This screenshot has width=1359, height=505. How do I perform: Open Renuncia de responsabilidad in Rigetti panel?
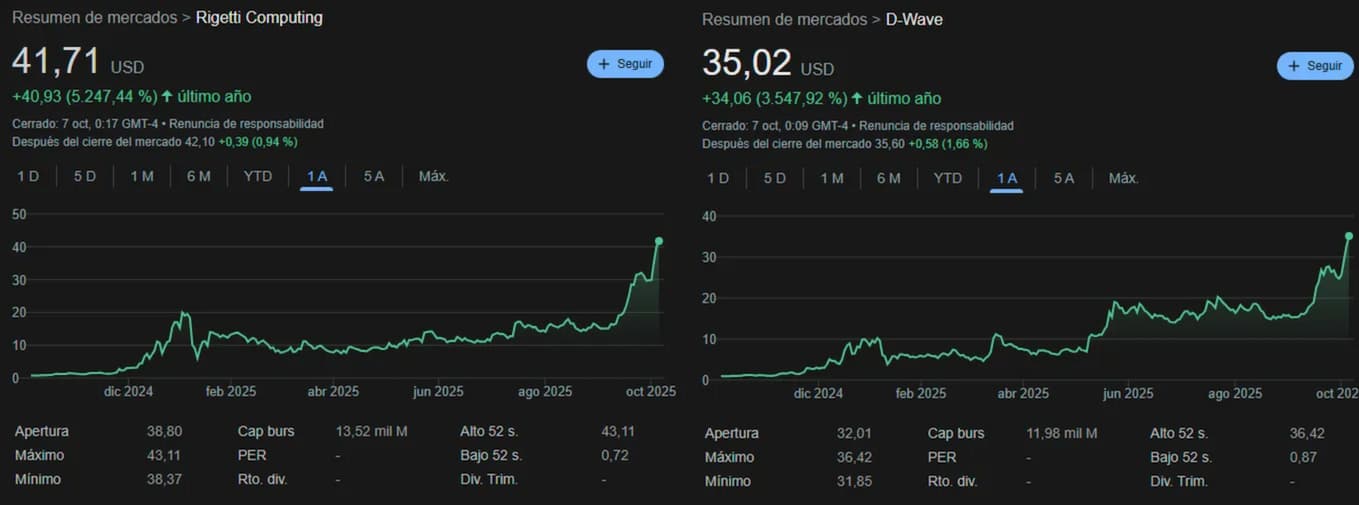coord(246,124)
